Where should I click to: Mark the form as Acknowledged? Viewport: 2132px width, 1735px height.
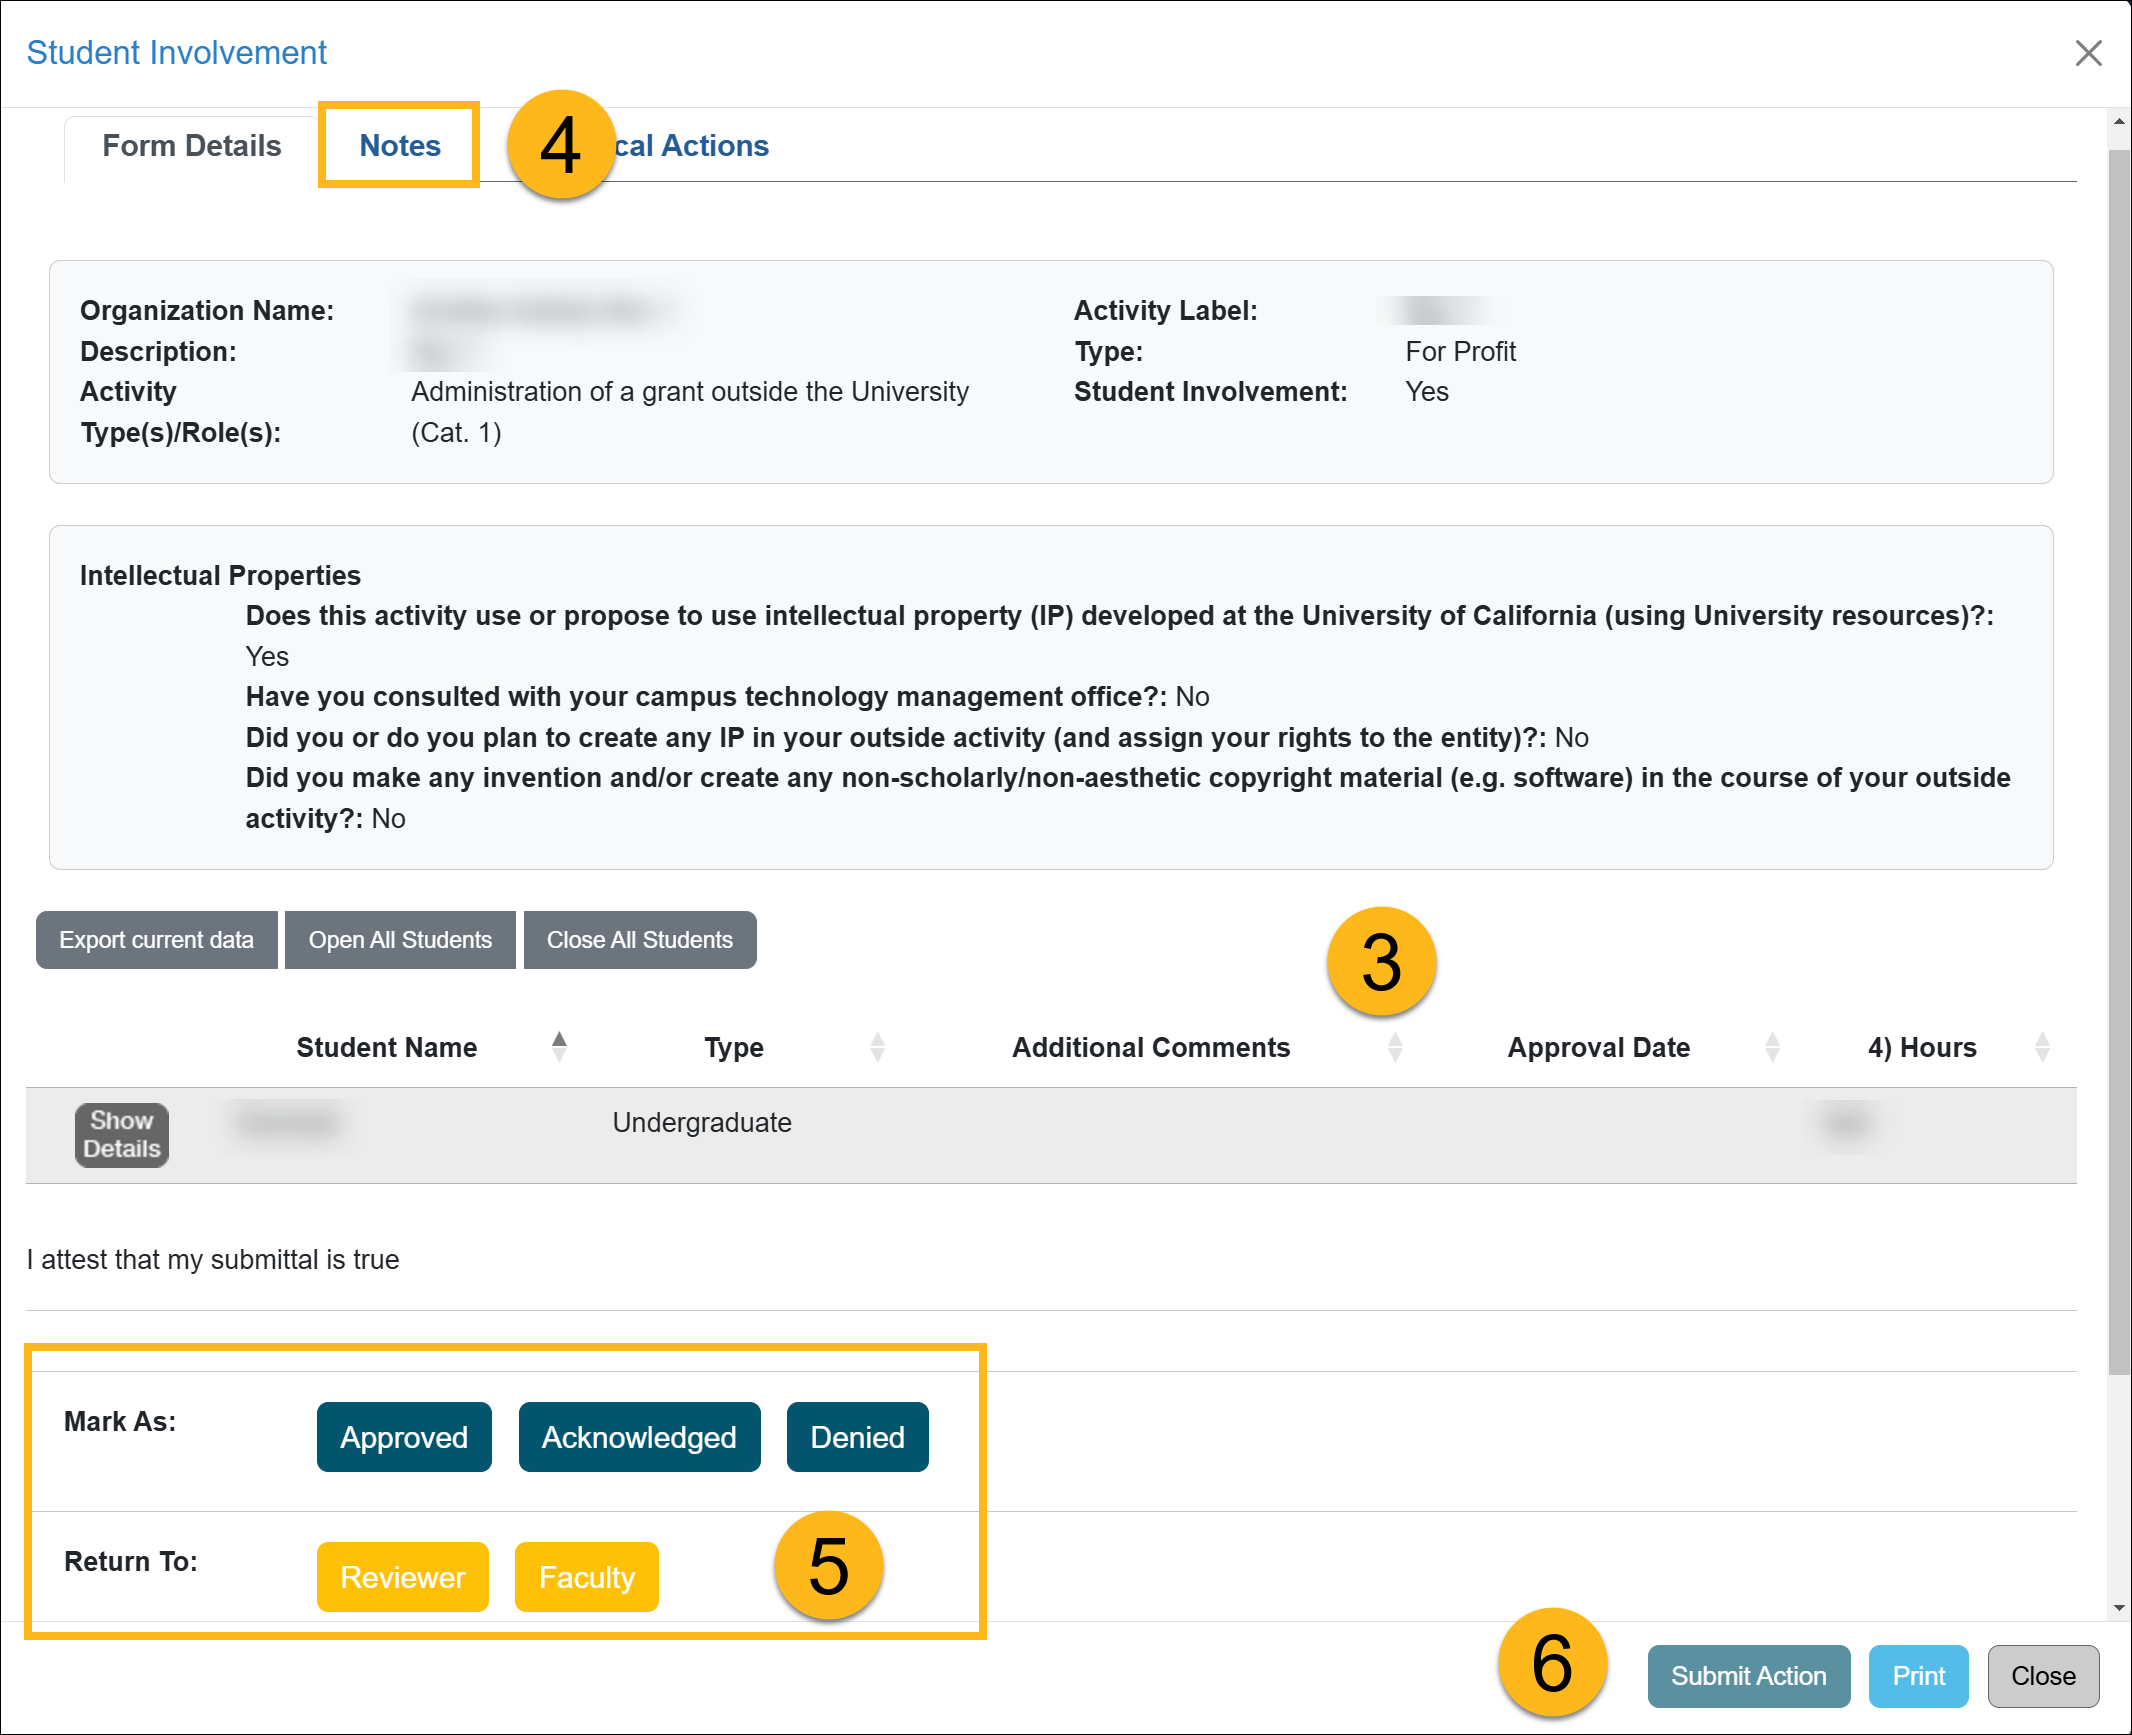point(639,1437)
